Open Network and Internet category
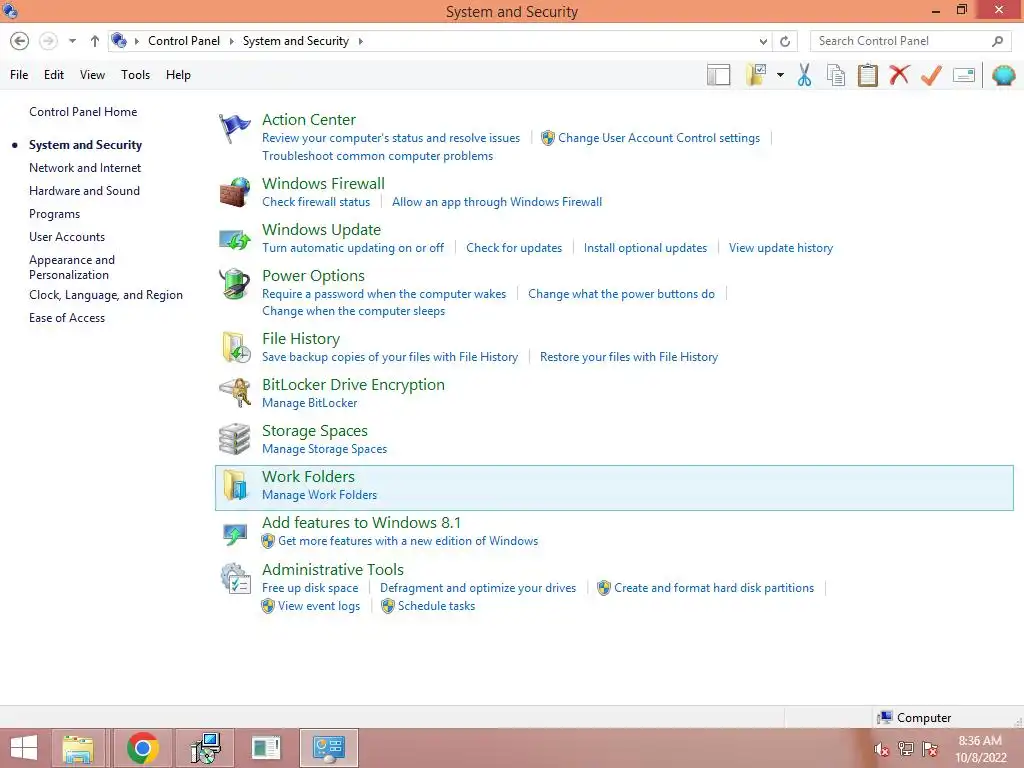This screenshot has width=1024, height=768. [85, 168]
